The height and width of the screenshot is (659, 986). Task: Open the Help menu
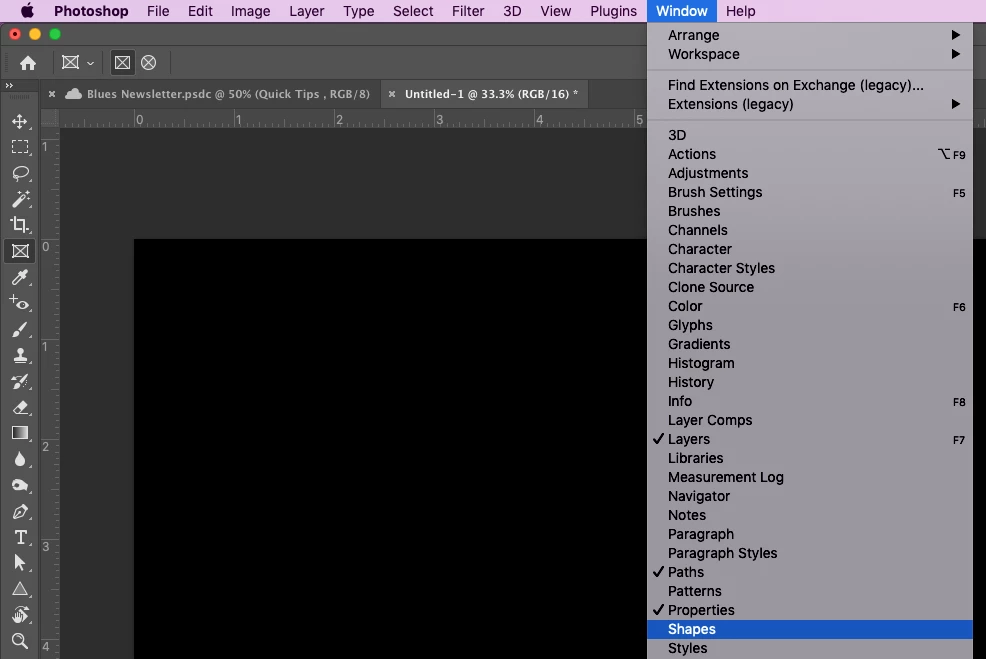click(x=740, y=11)
